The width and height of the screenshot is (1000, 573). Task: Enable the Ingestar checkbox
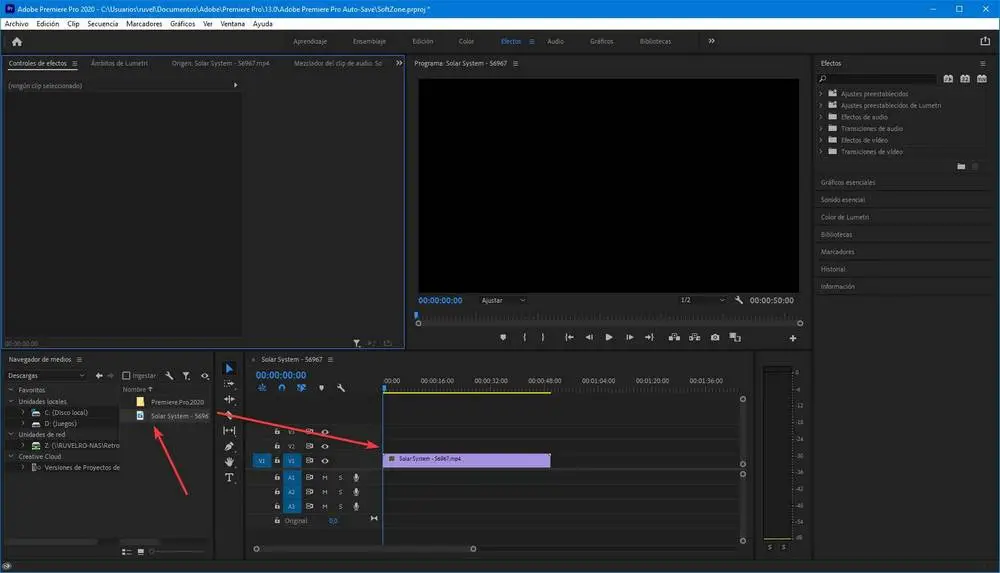127,376
